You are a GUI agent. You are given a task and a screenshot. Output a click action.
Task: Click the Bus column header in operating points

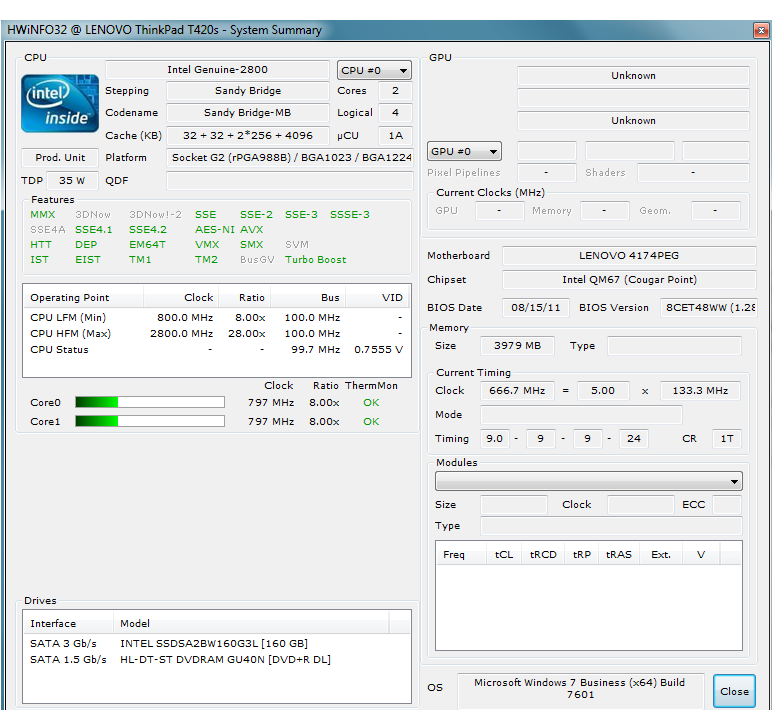coord(308,297)
